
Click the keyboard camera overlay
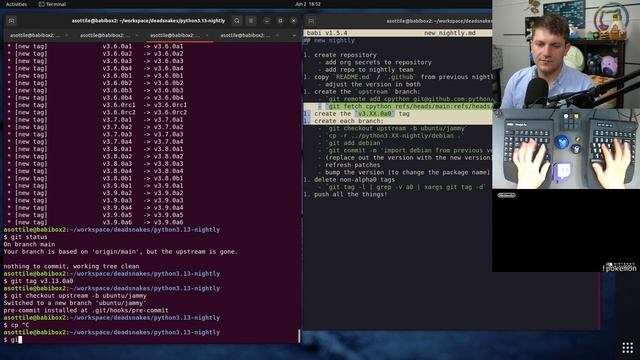(x=566, y=149)
